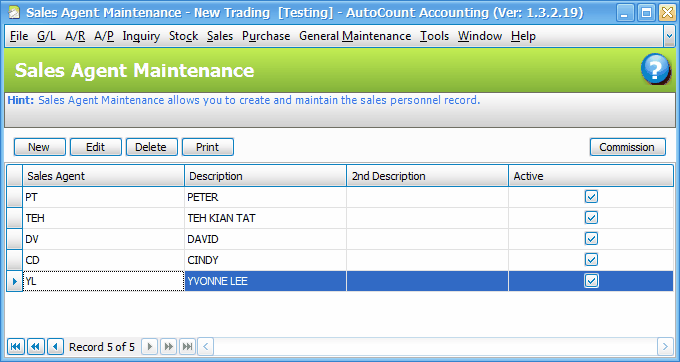Viewport: 680px width, 362px height.
Task: Click horizontal scrollbar right arrow
Action: (x=665, y=347)
